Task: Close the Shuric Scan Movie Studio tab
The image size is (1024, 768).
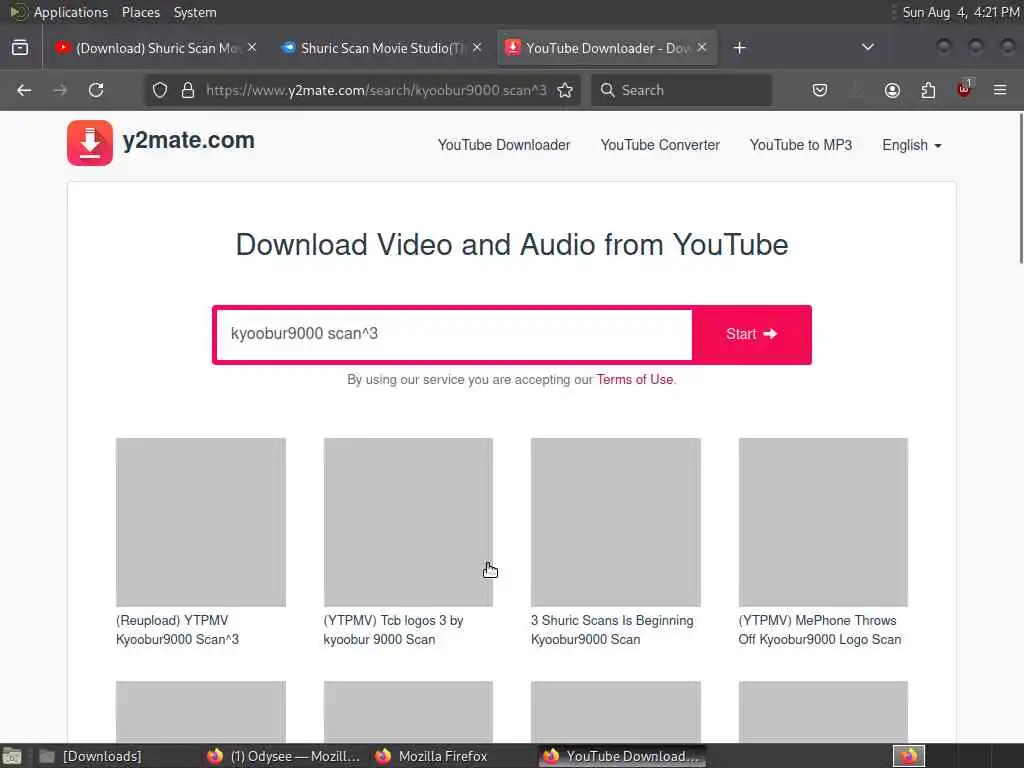Action: tap(477, 48)
